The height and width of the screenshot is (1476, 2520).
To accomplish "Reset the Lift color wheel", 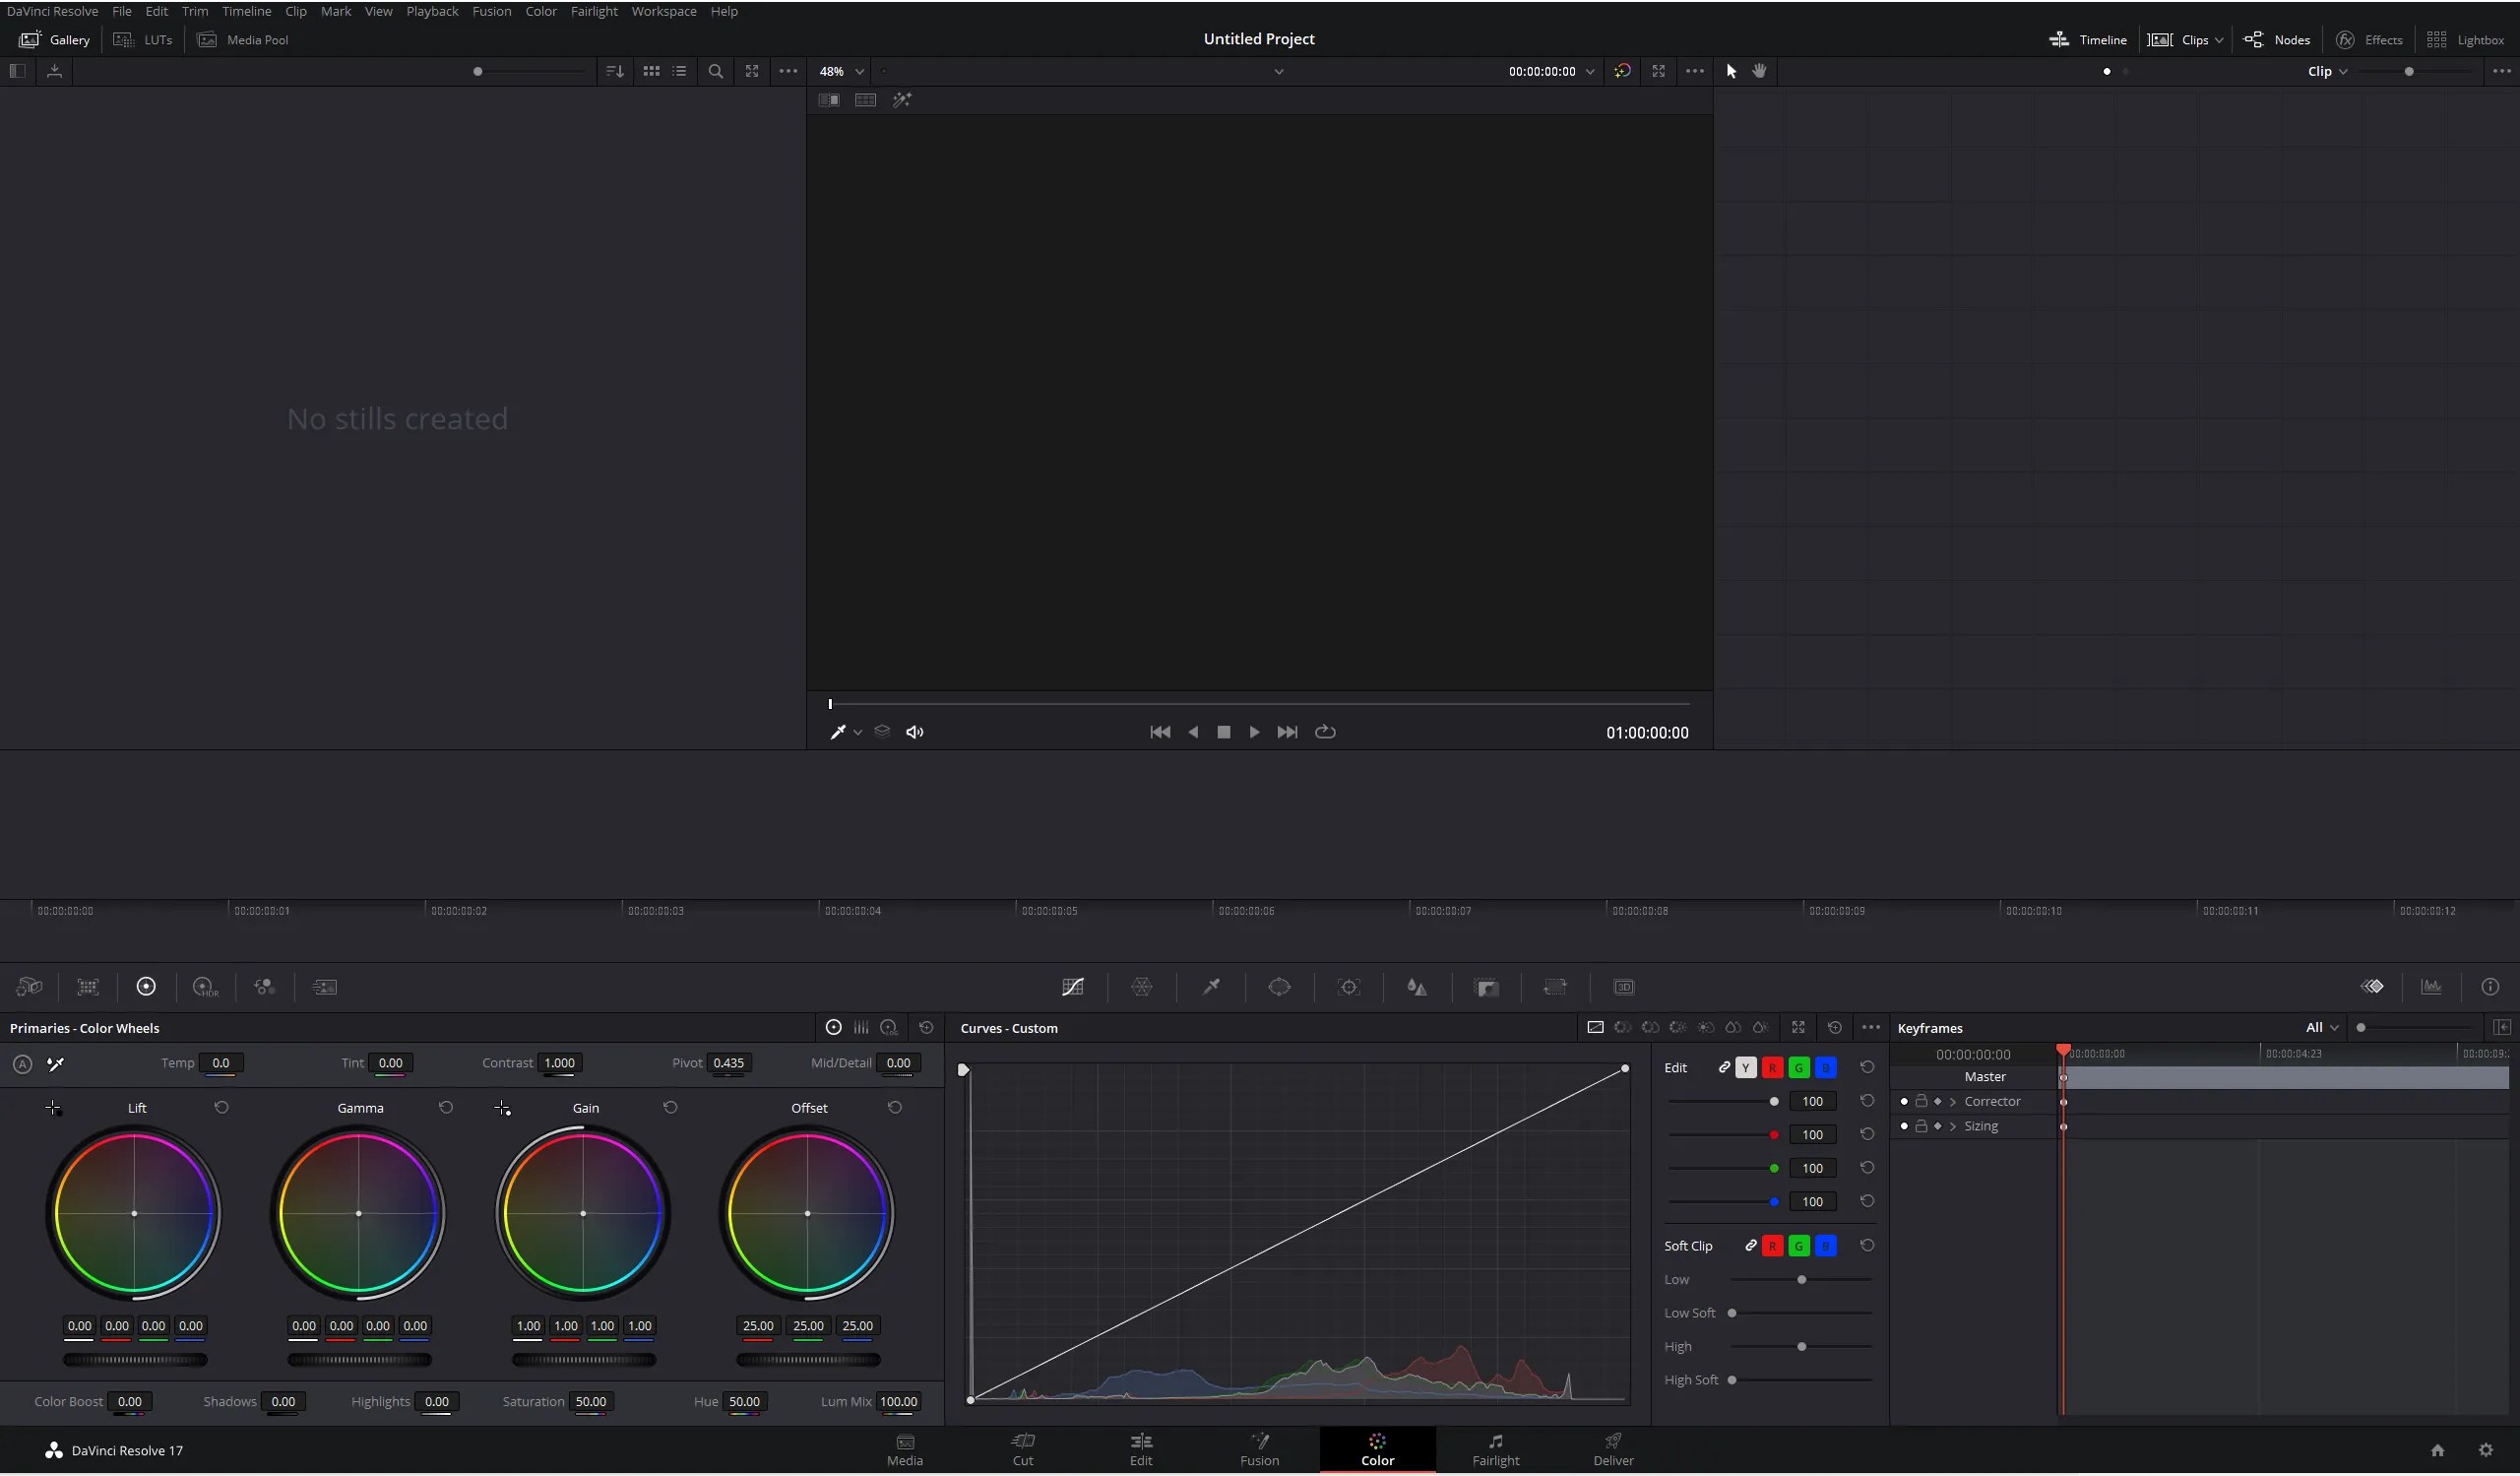I will tap(222, 1108).
